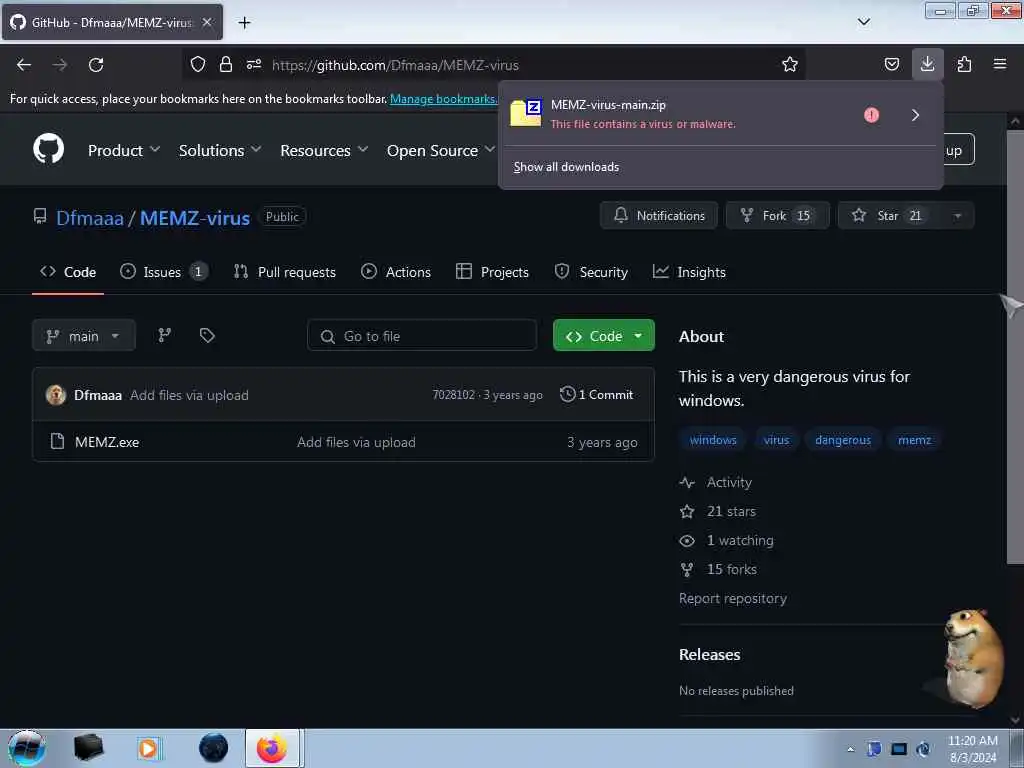Open a new browser tab
This screenshot has width=1024, height=768.
click(x=244, y=23)
